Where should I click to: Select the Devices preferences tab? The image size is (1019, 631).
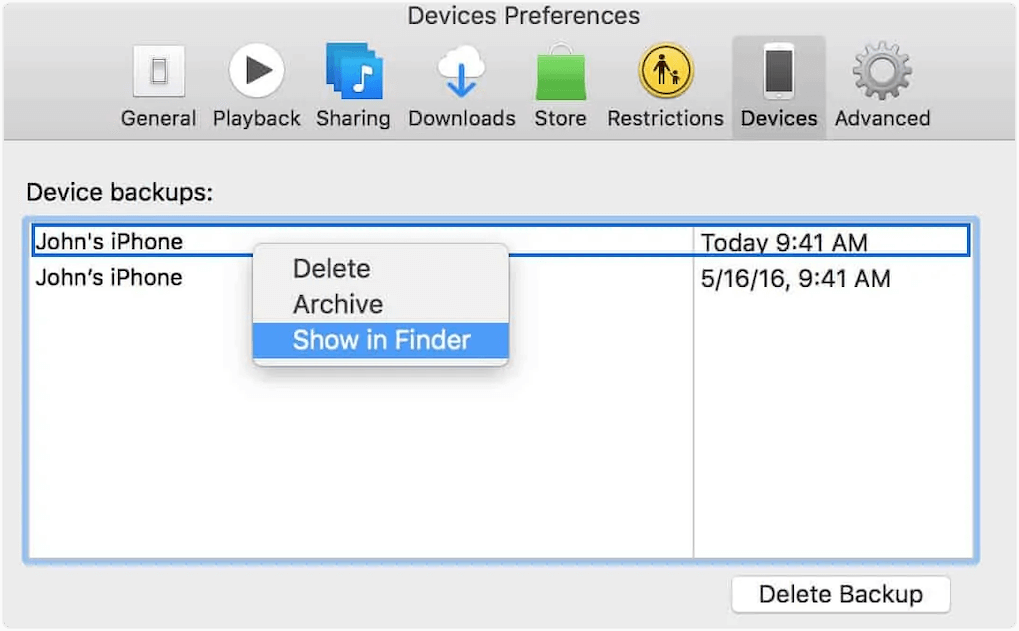779,87
